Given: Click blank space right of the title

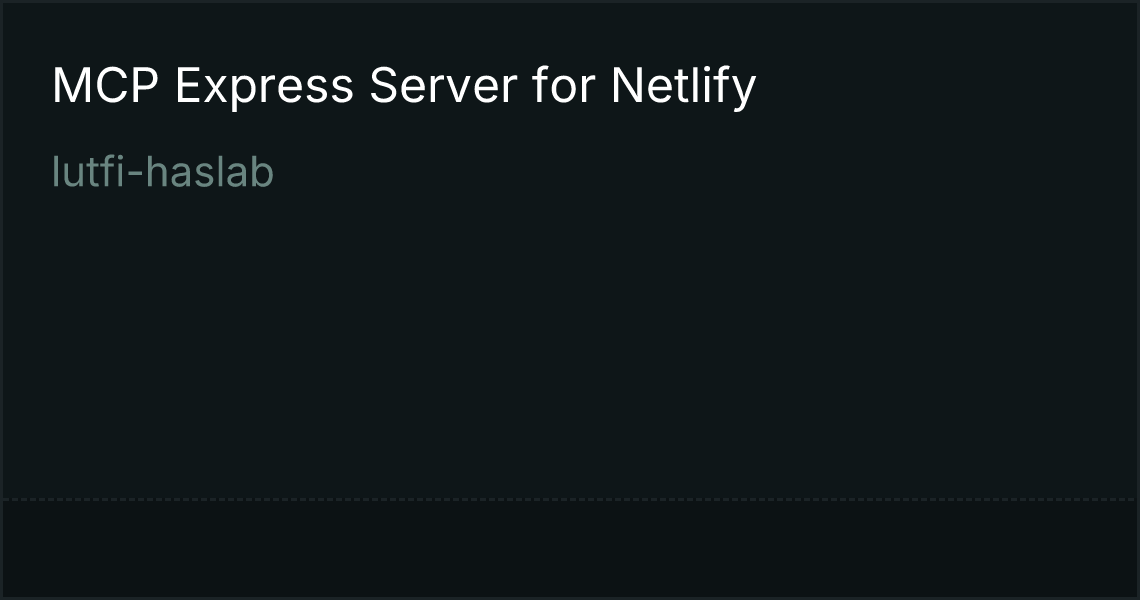Looking at the screenshot, I should (945, 87).
